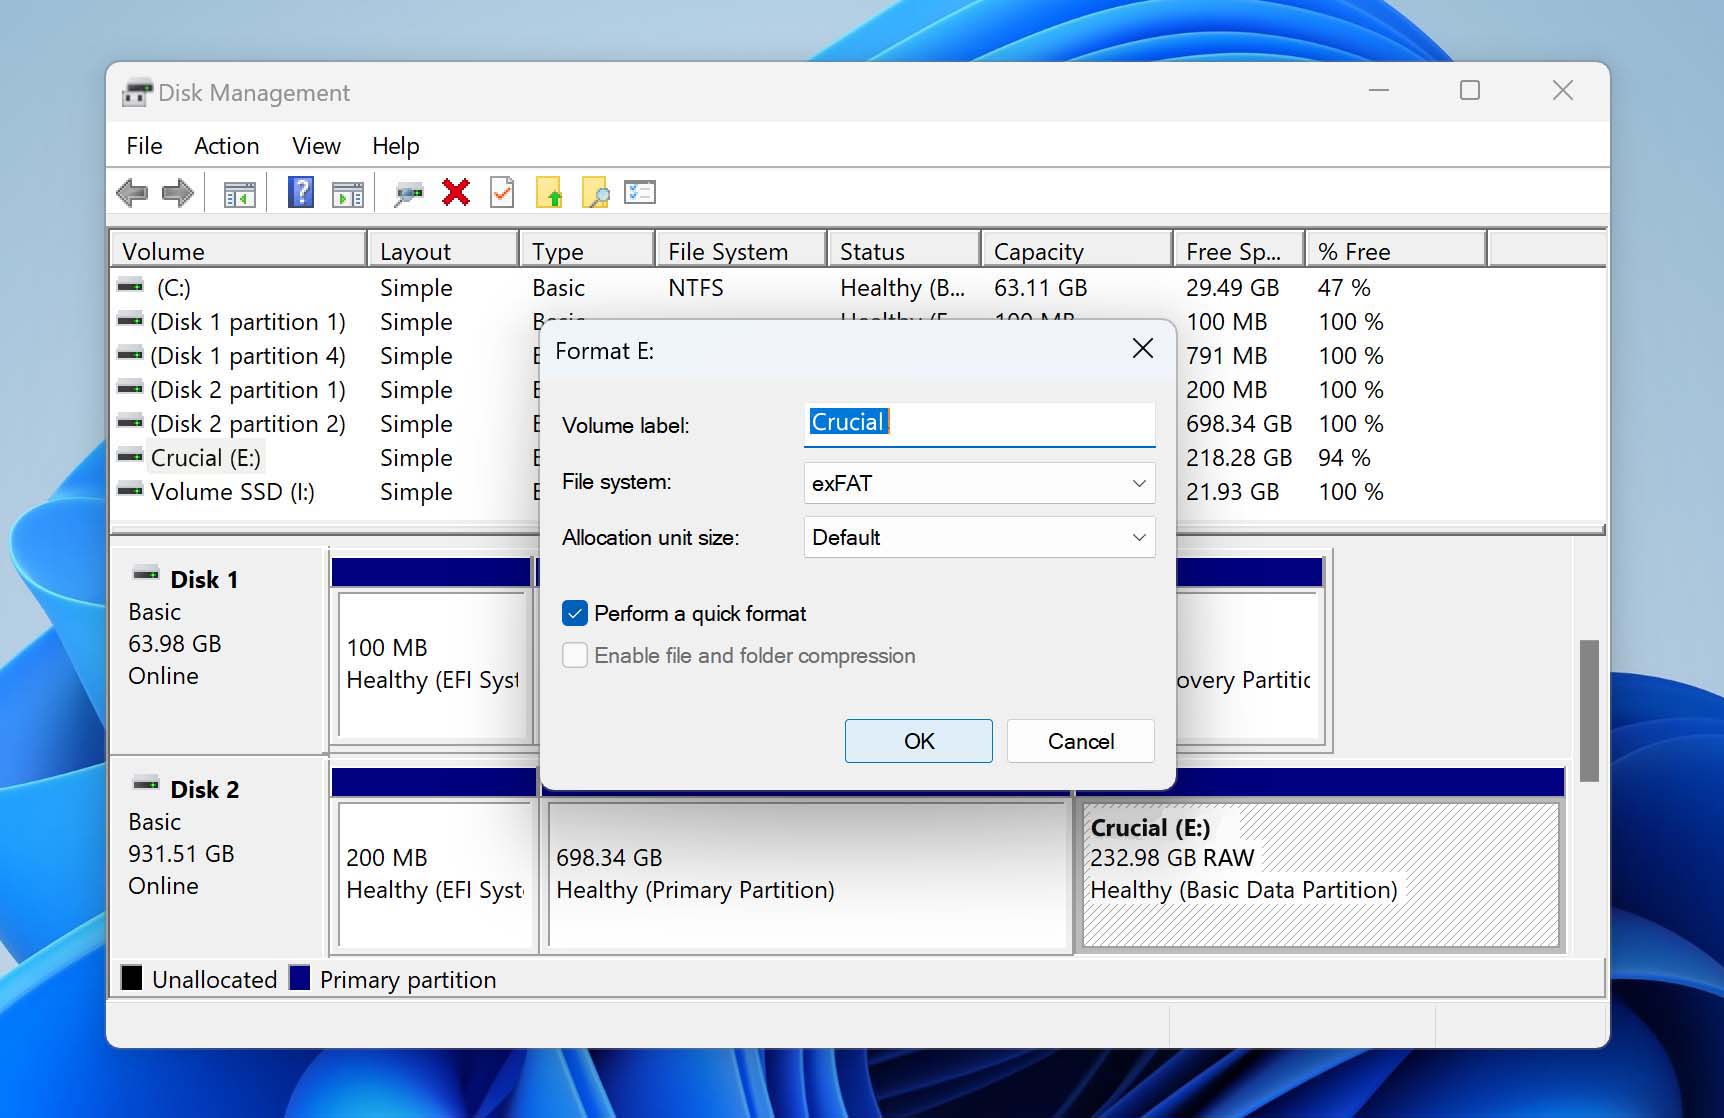The height and width of the screenshot is (1118, 1724).
Task: Click the Disk 2 drive icon
Action: [x=146, y=785]
